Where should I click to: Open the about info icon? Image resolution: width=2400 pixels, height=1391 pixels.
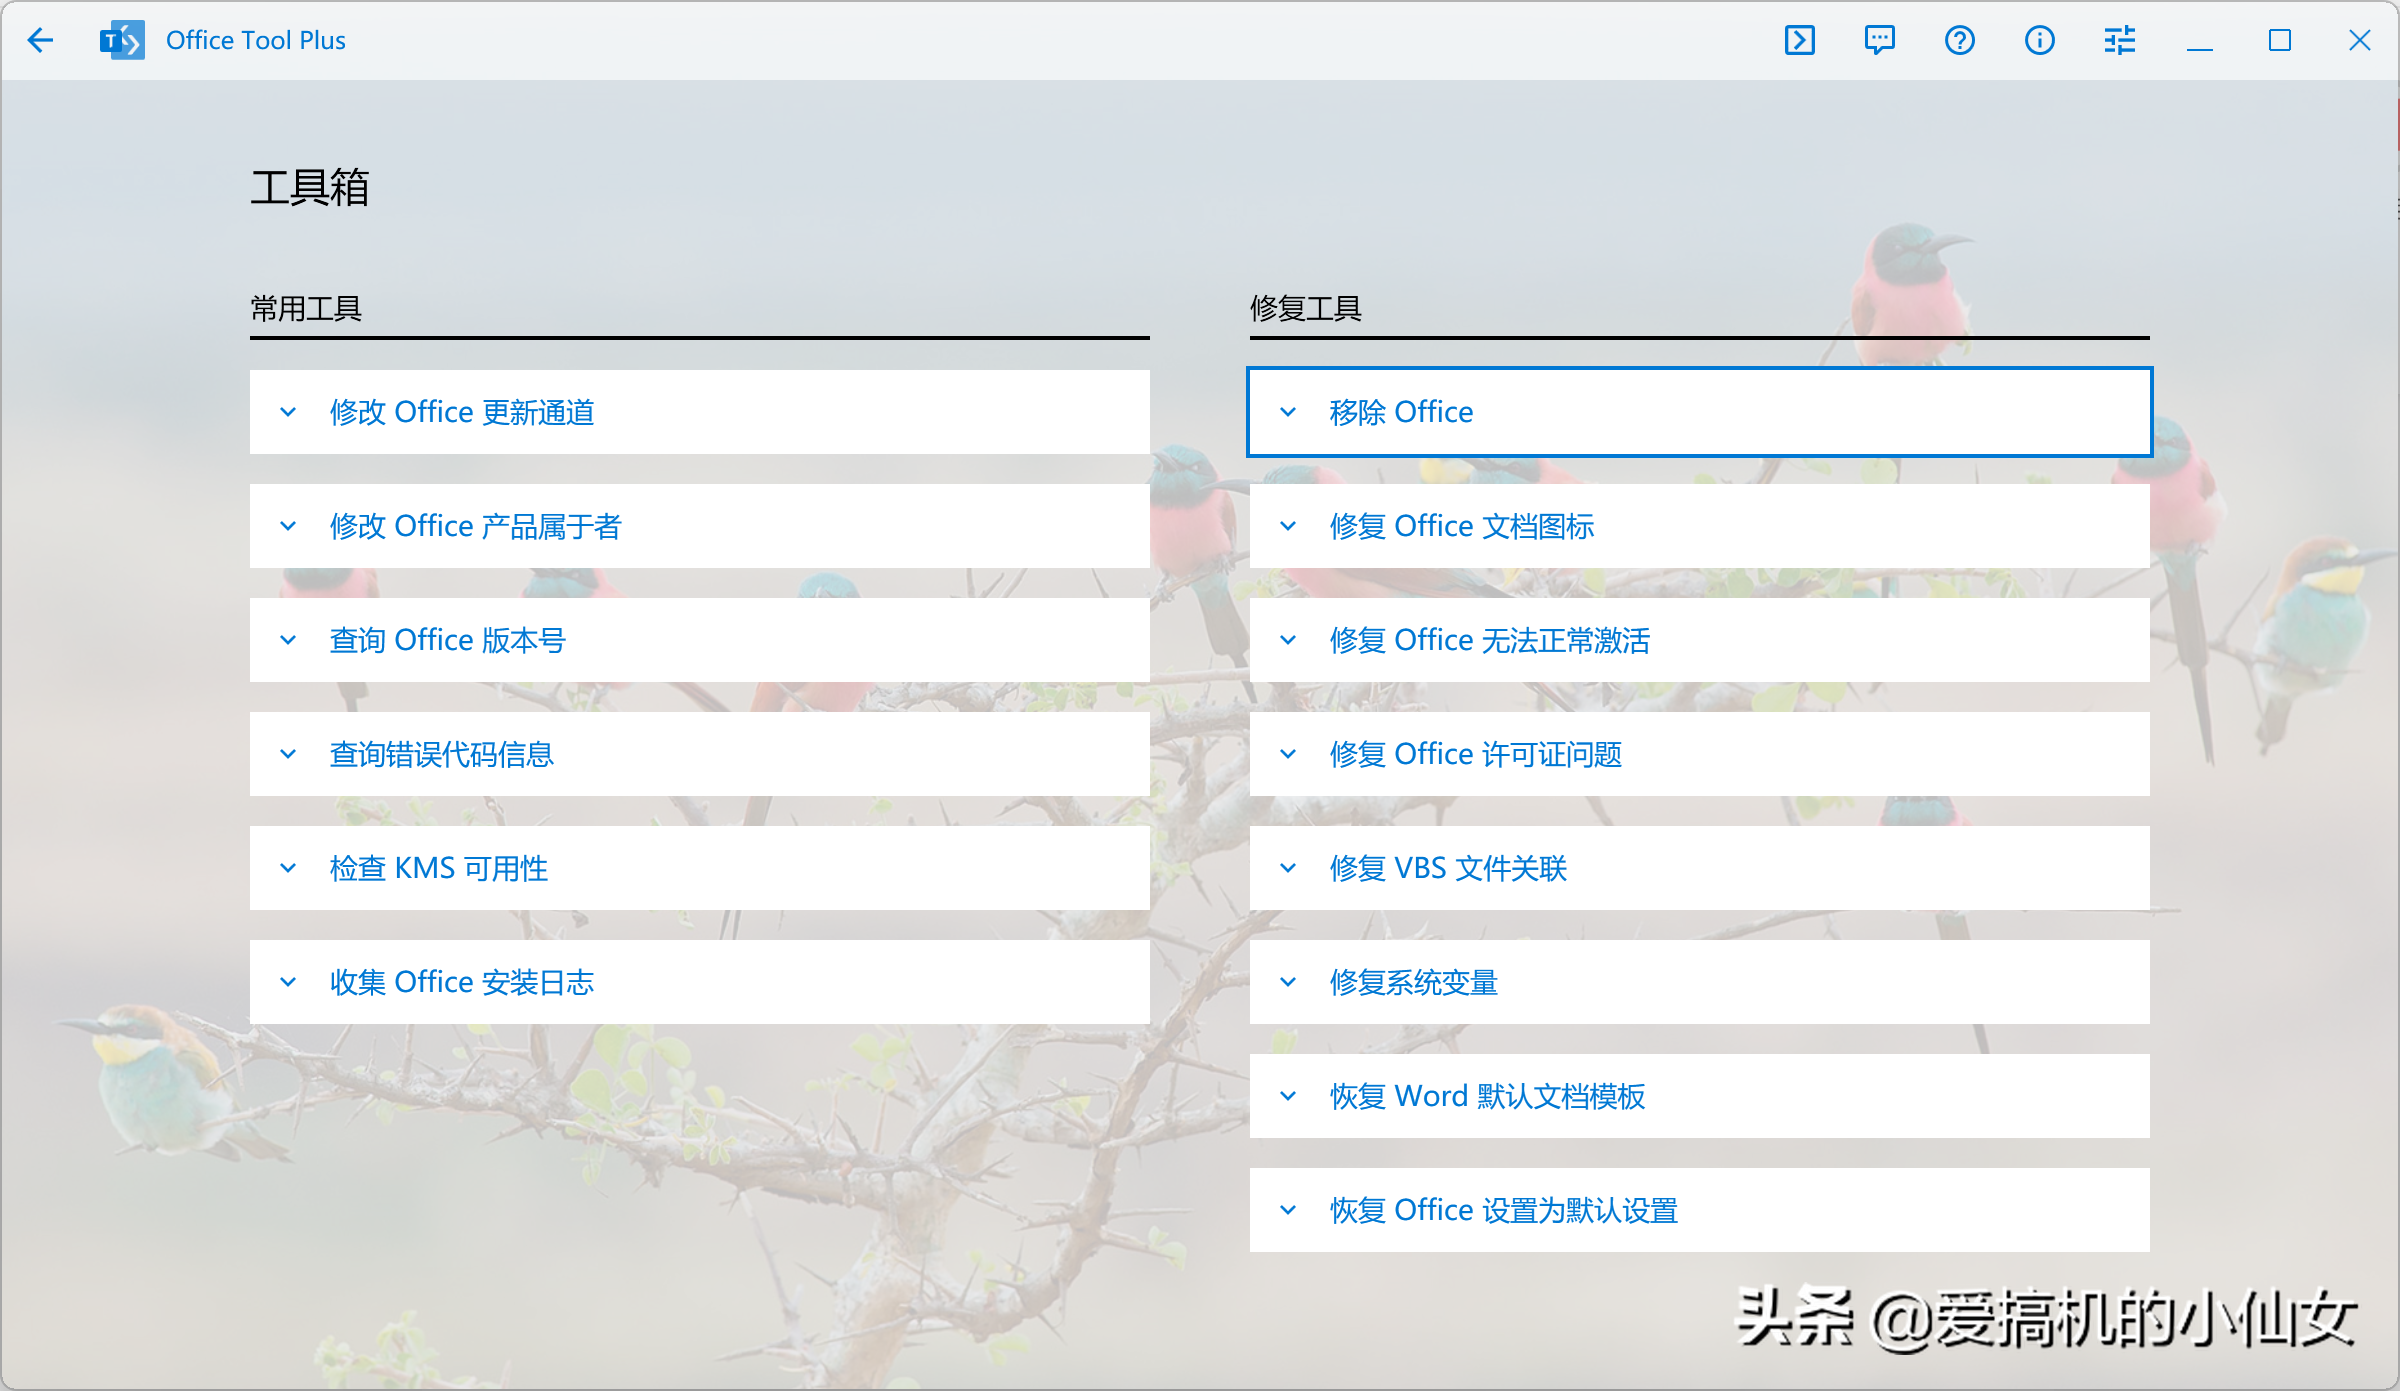[2040, 40]
